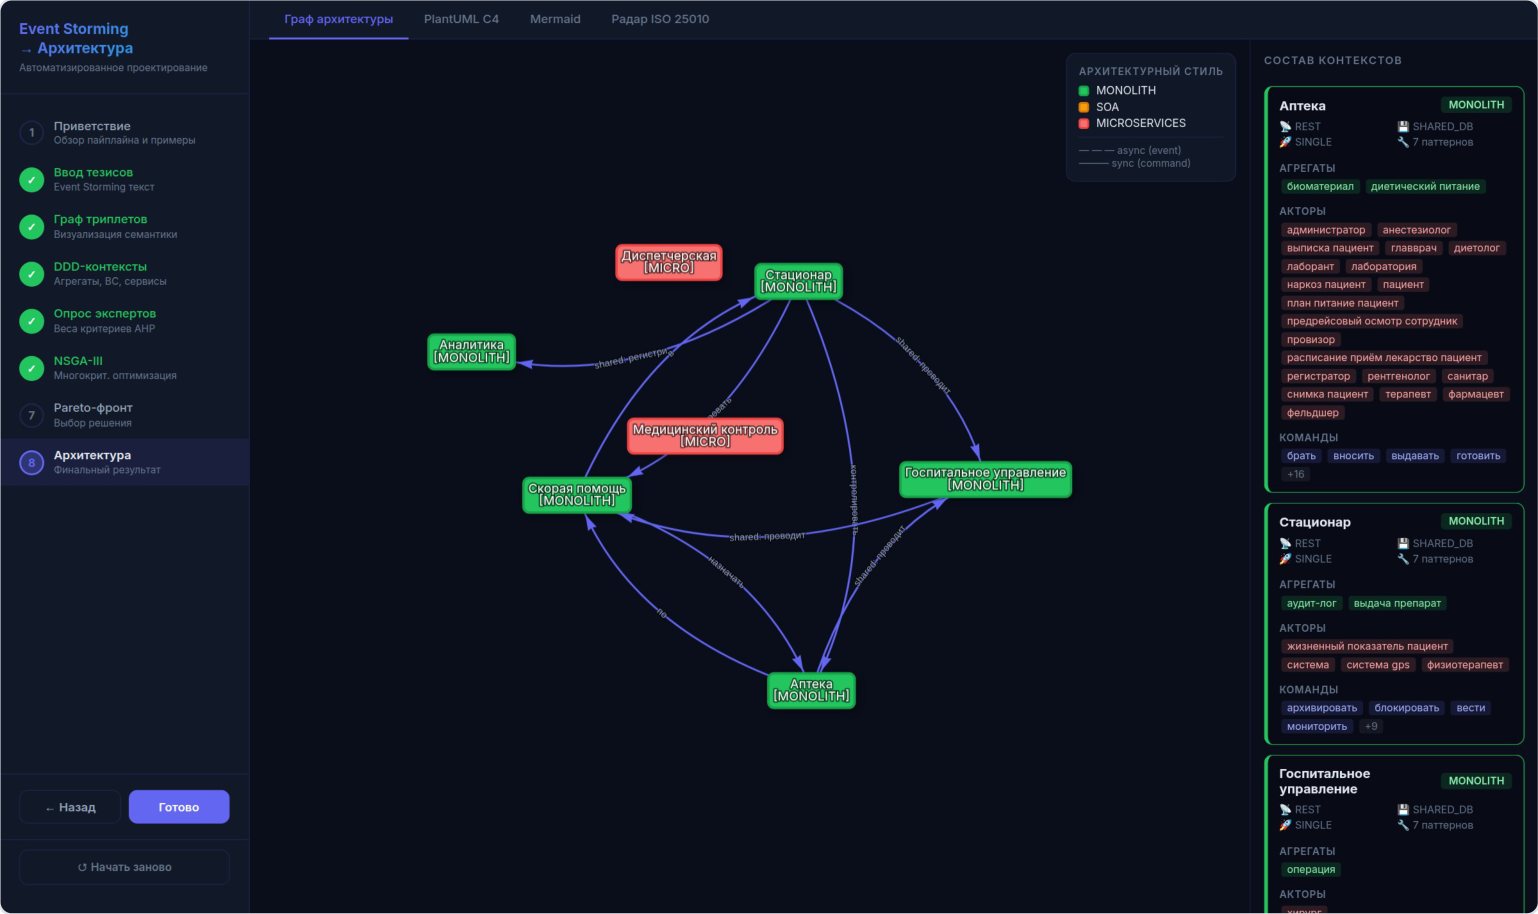Screen dimensions: 1538x914
Task: Click the анестезиолог actor tag
Action: (x=1416, y=230)
